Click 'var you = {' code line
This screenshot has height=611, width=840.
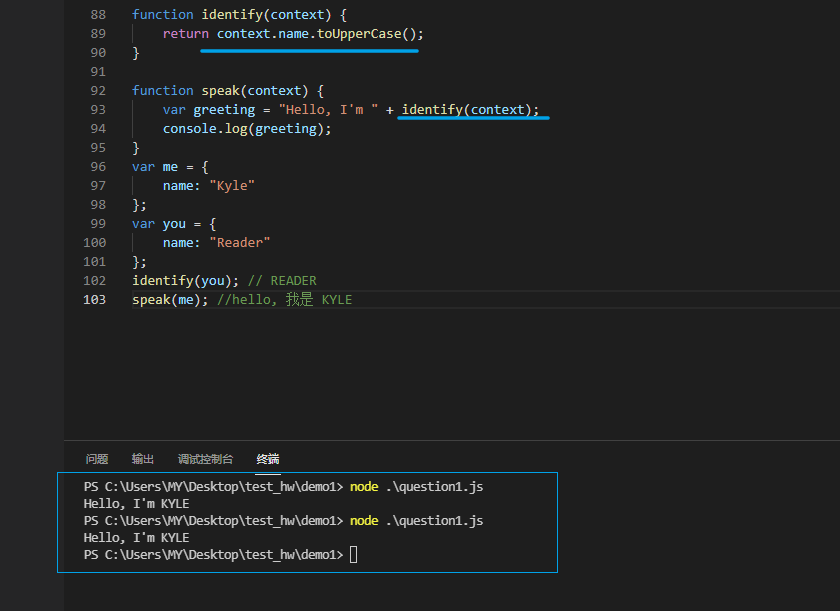[x=174, y=224]
